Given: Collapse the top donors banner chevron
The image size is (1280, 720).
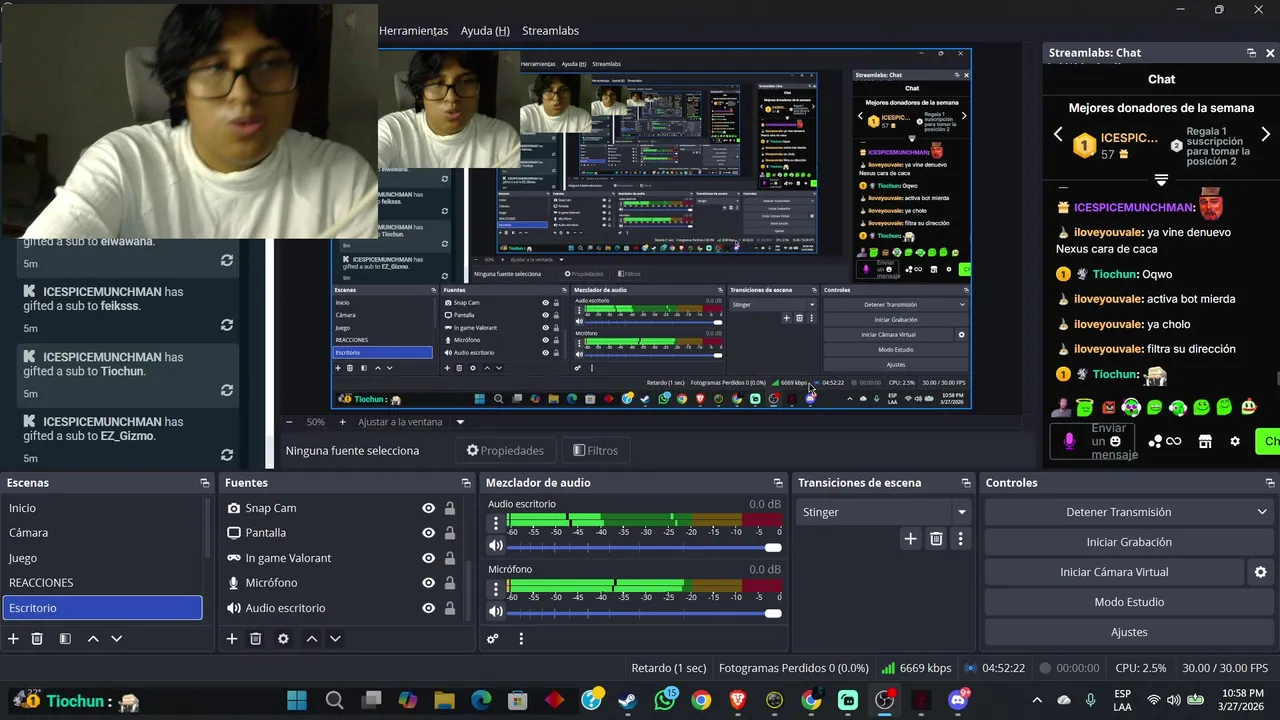Looking at the screenshot, I should 1161,180.
